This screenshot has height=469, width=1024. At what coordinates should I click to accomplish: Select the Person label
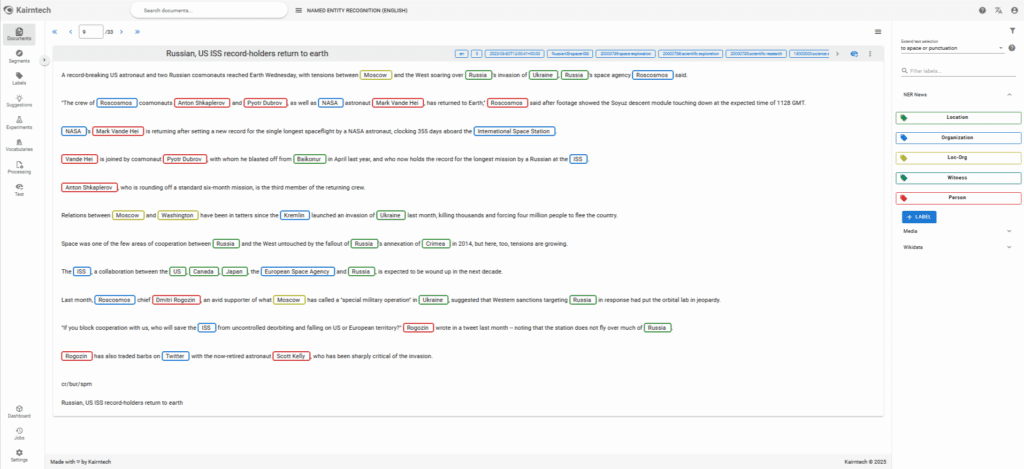pos(957,198)
